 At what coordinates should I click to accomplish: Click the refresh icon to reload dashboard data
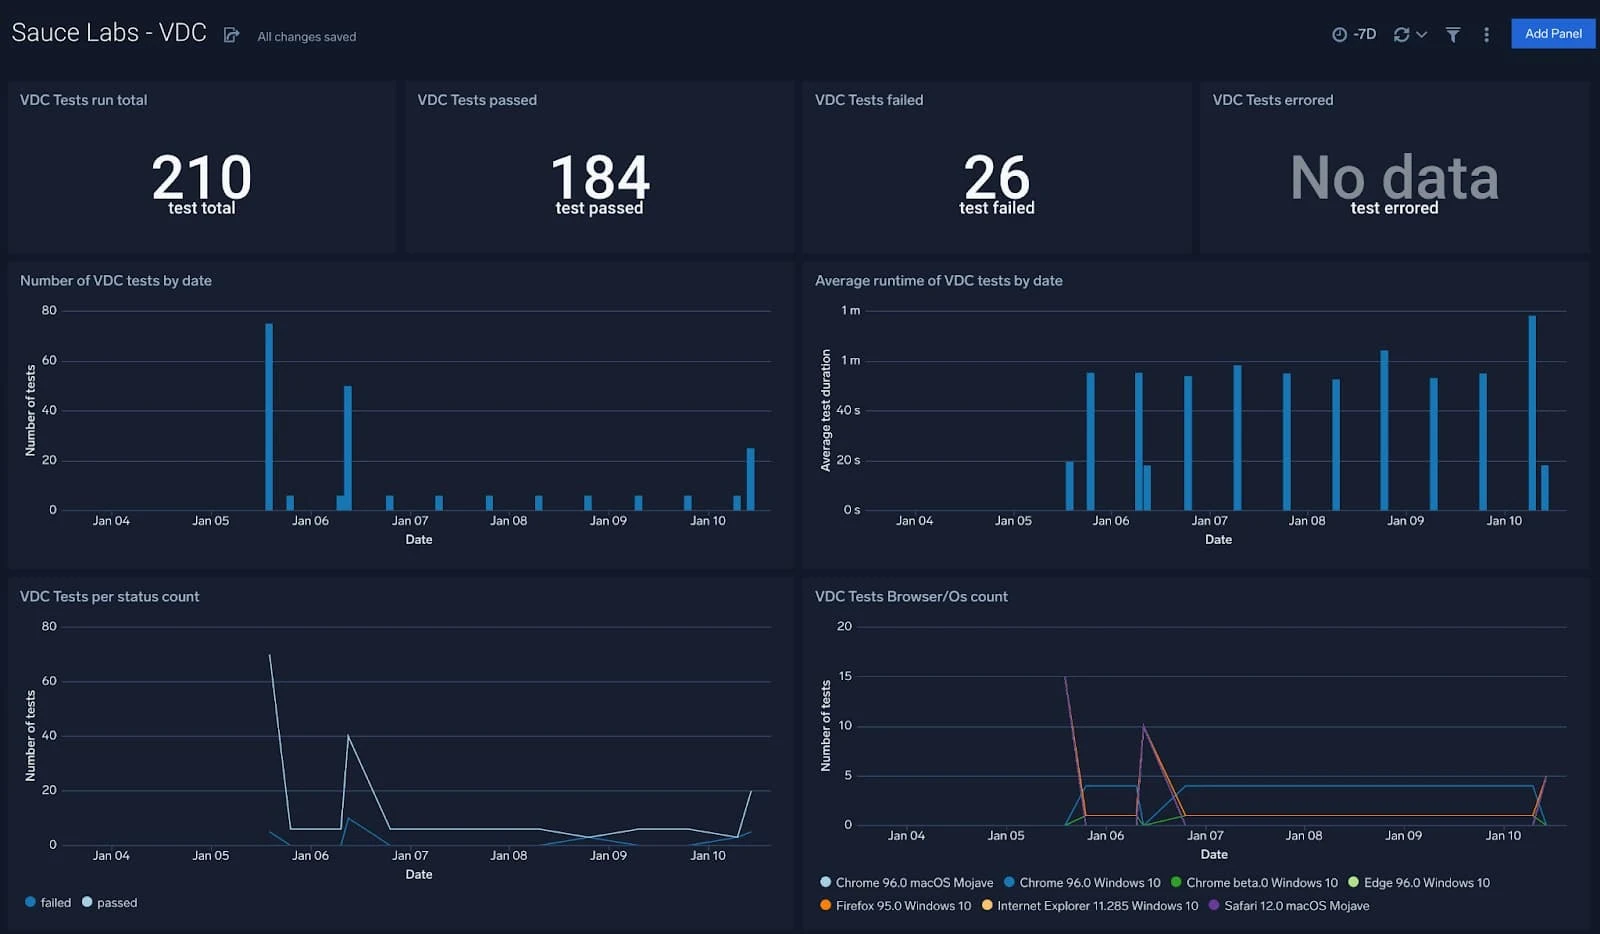click(x=1400, y=33)
